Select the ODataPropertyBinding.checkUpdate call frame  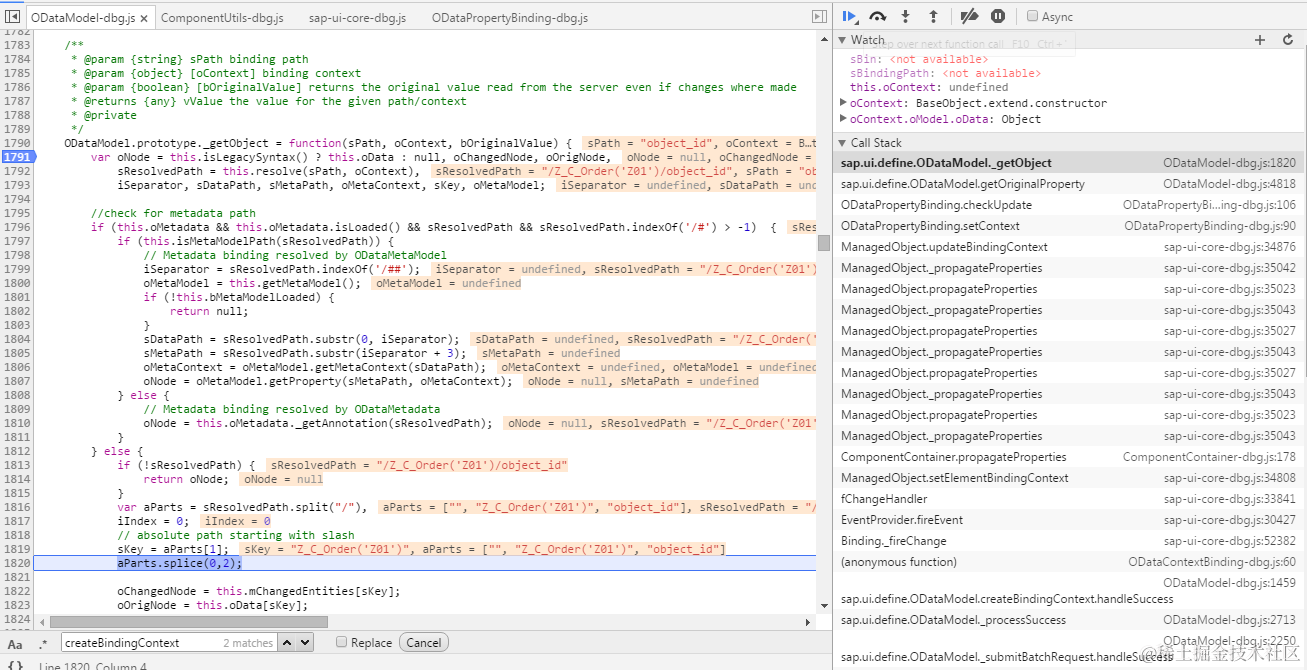click(x=1069, y=205)
